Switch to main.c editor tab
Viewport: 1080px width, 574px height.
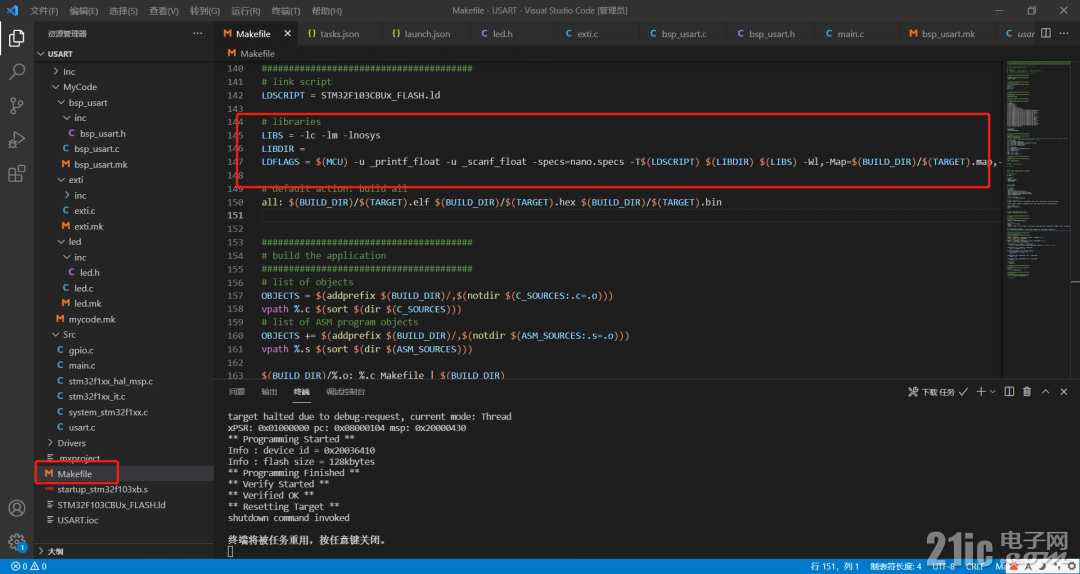(850, 33)
